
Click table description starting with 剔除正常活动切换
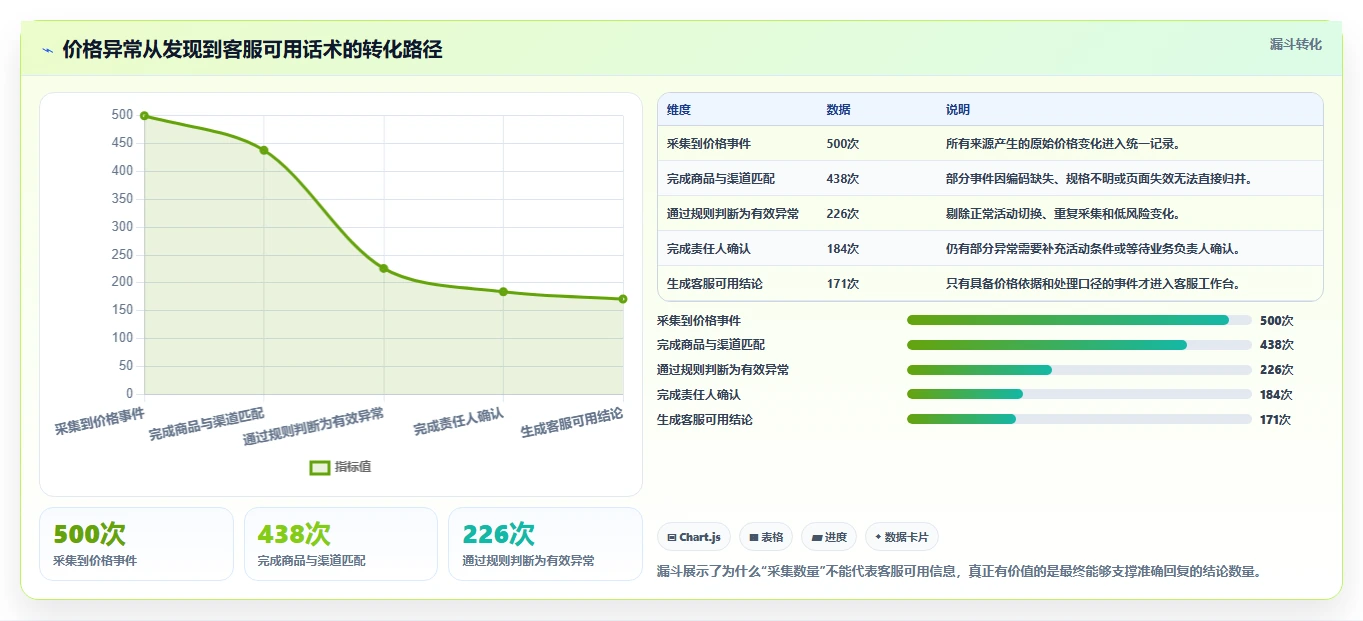[1064, 214]
